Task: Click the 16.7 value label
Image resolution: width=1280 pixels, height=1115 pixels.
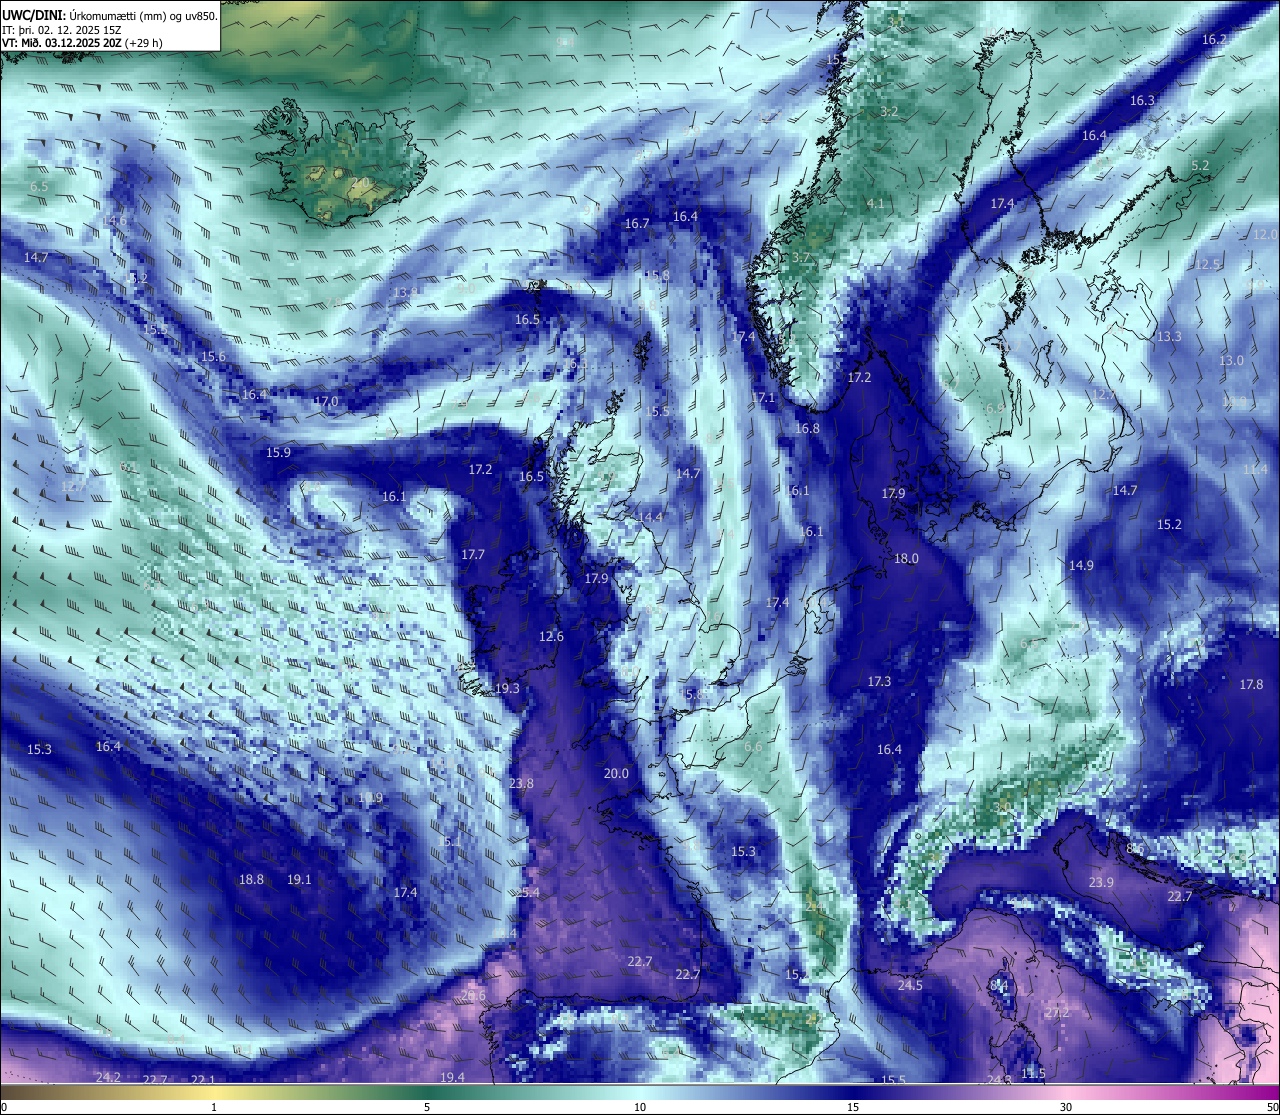Action: pyautogui.click(x=637, y=224)
